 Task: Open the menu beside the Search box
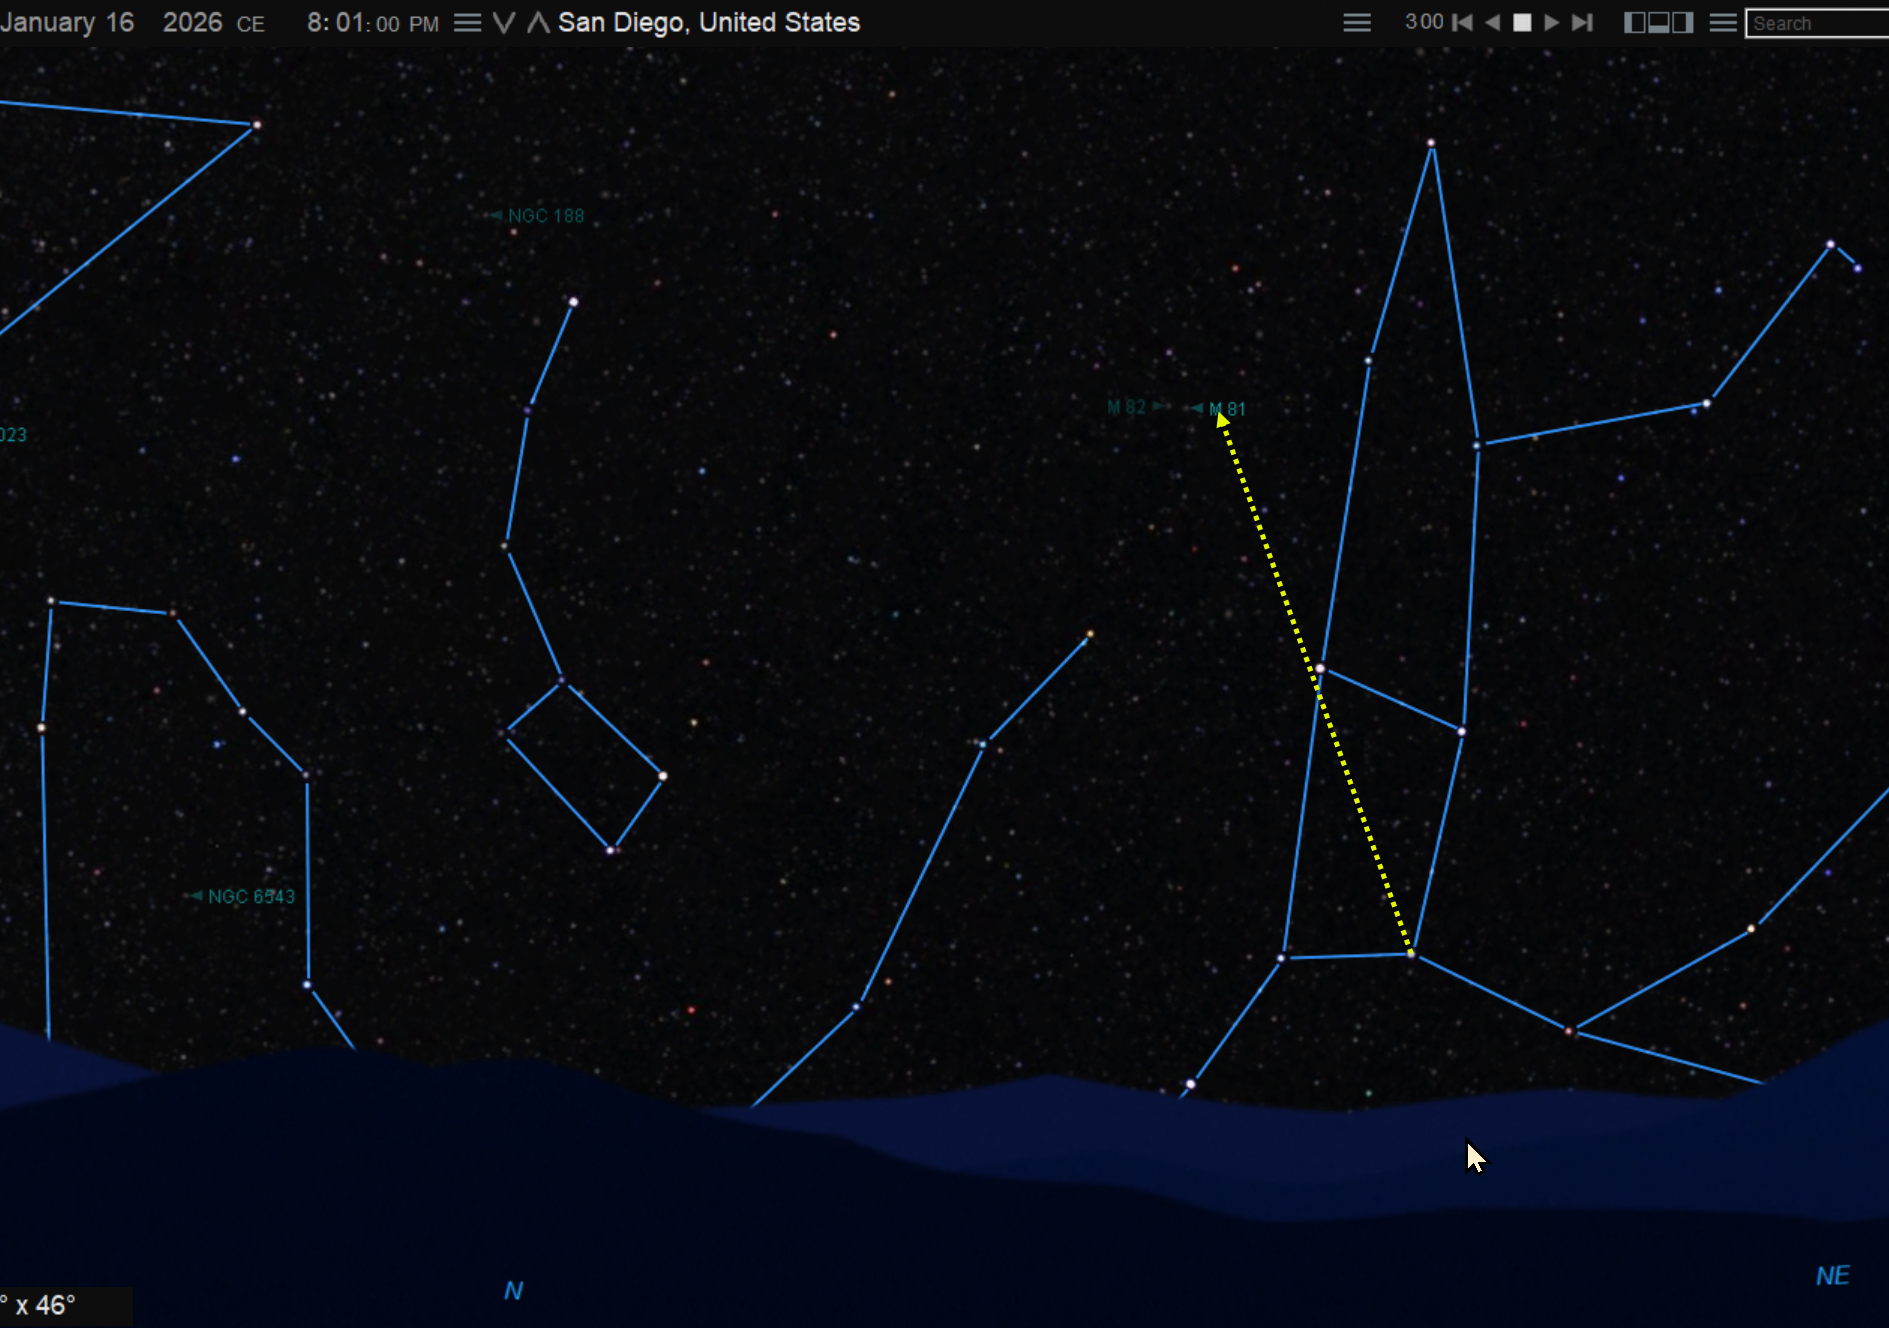pos(1722,21)
